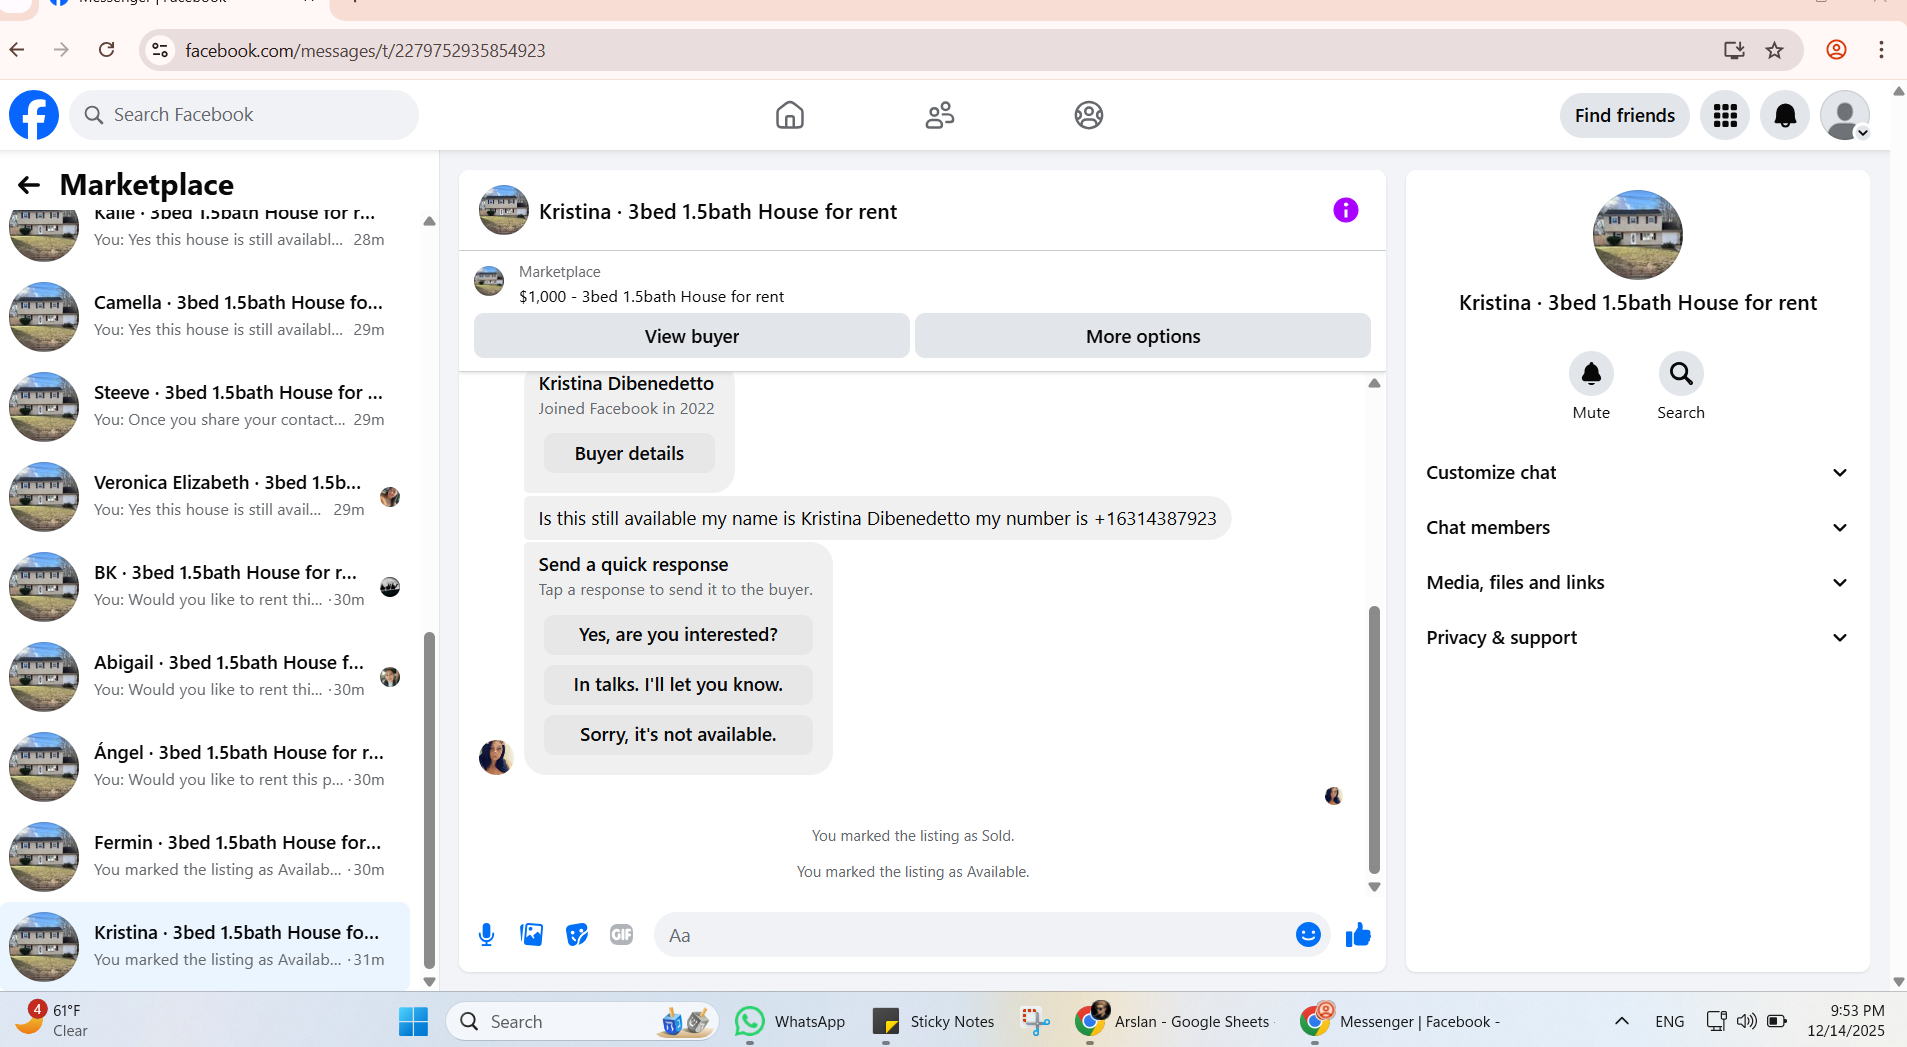Open WhatsApp from the taskbar

pyautogui.click(x=790, y=1021)
